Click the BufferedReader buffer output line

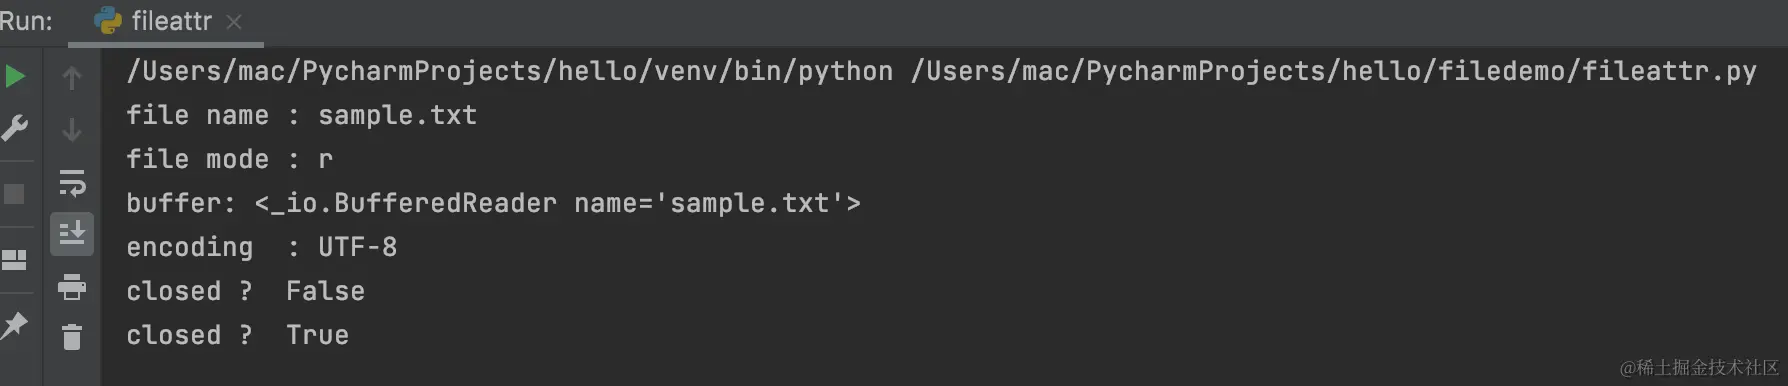pos(493,203)
